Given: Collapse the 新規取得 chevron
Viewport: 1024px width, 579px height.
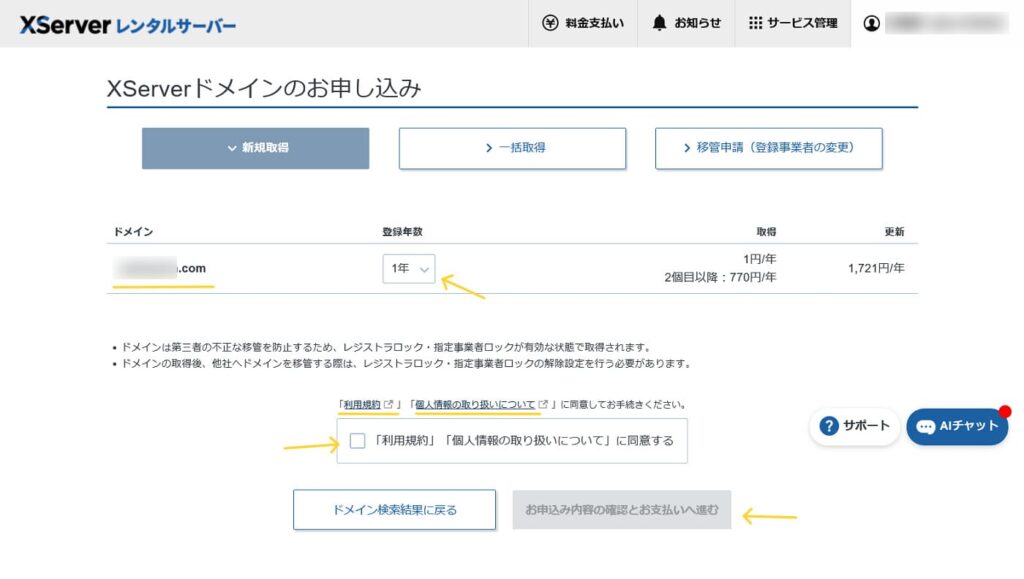Looking at the screenshot, I should click(232, 148).
